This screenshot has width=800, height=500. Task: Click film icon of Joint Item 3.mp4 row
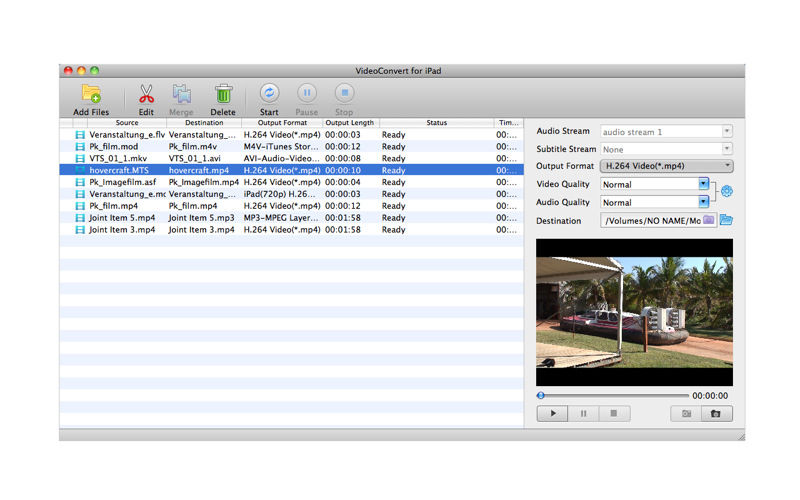click(80, 230)
